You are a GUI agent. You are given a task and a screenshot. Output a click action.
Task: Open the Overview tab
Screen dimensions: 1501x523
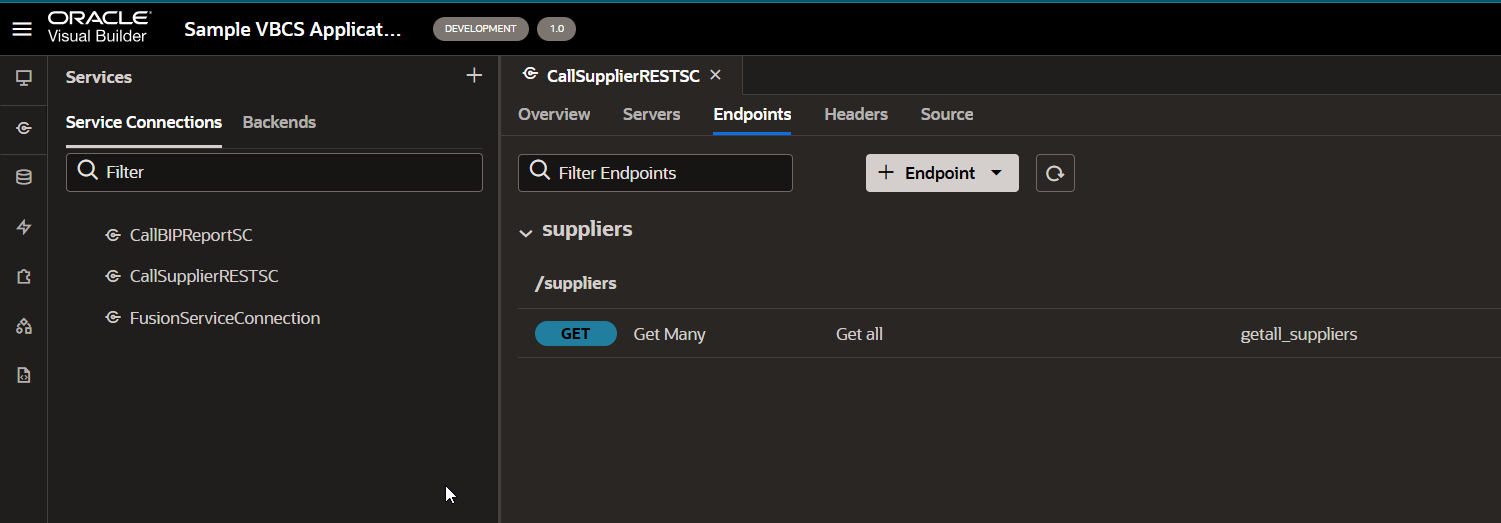tap(554, 114)
